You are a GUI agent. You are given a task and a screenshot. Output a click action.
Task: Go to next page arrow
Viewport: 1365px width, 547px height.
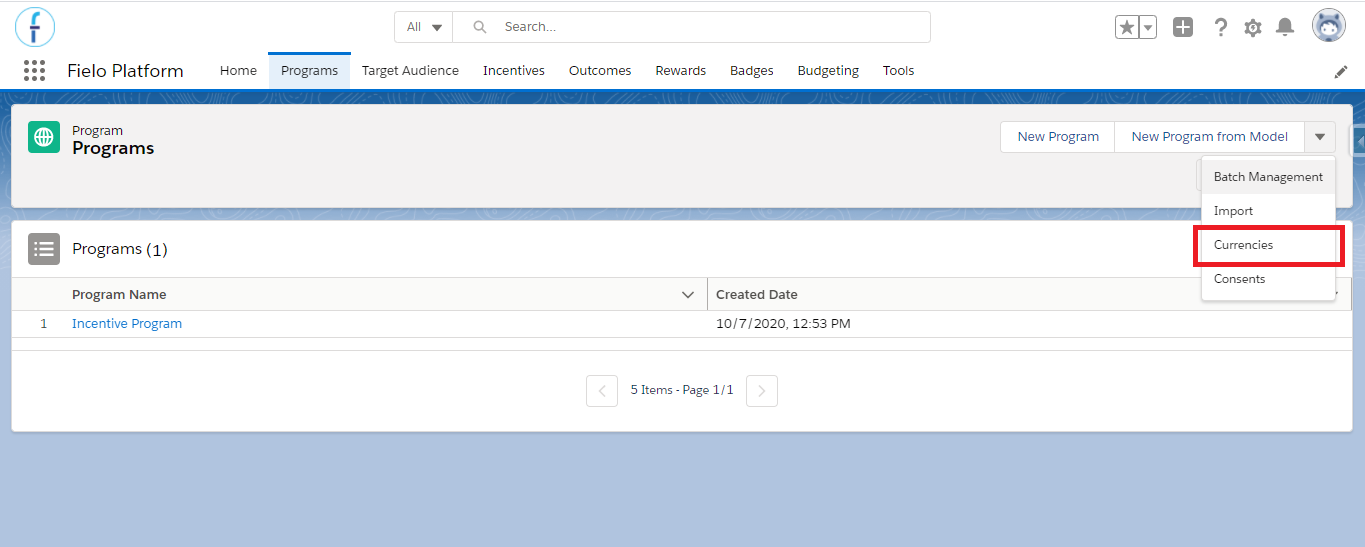click(x=762, y=391)
